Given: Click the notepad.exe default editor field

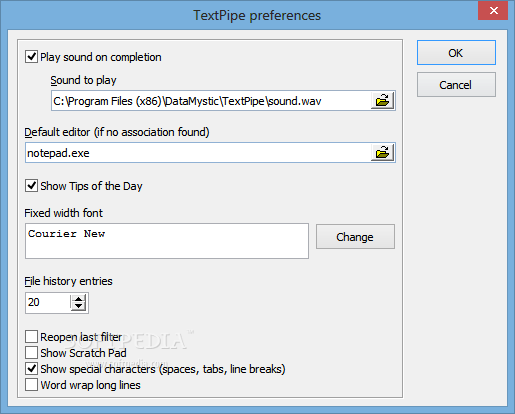Looking at the screenshot, I should click(198, 153).
